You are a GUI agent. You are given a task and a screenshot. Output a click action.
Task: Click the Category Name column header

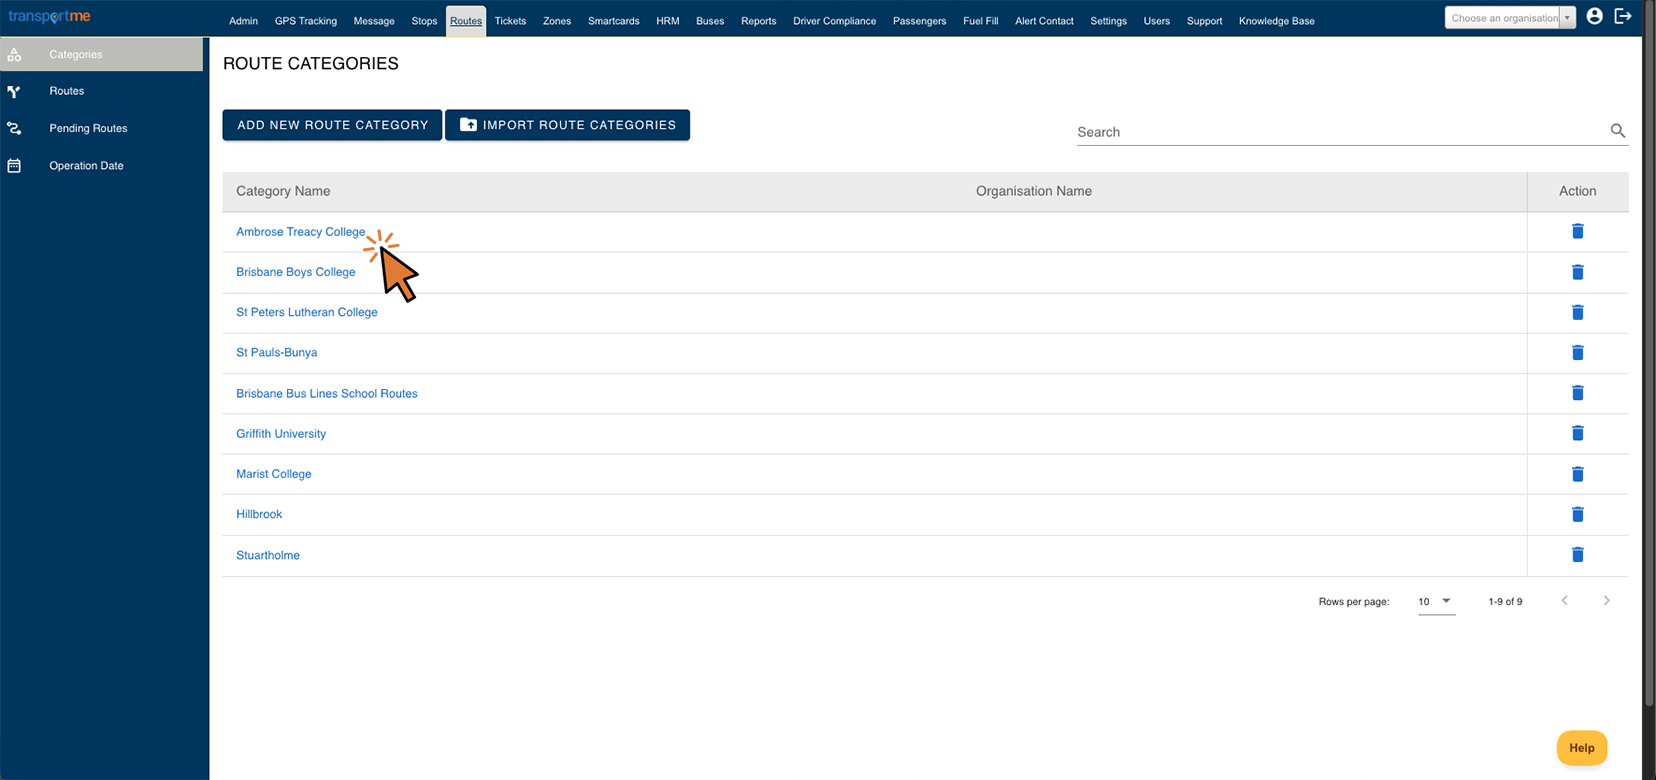pyautogui.click(x=283, y=191)
